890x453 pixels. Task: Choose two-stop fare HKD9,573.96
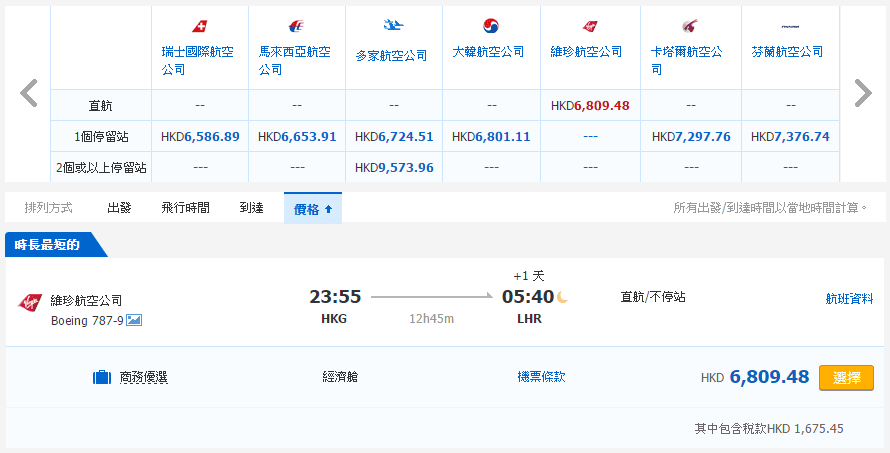(394, 167)
